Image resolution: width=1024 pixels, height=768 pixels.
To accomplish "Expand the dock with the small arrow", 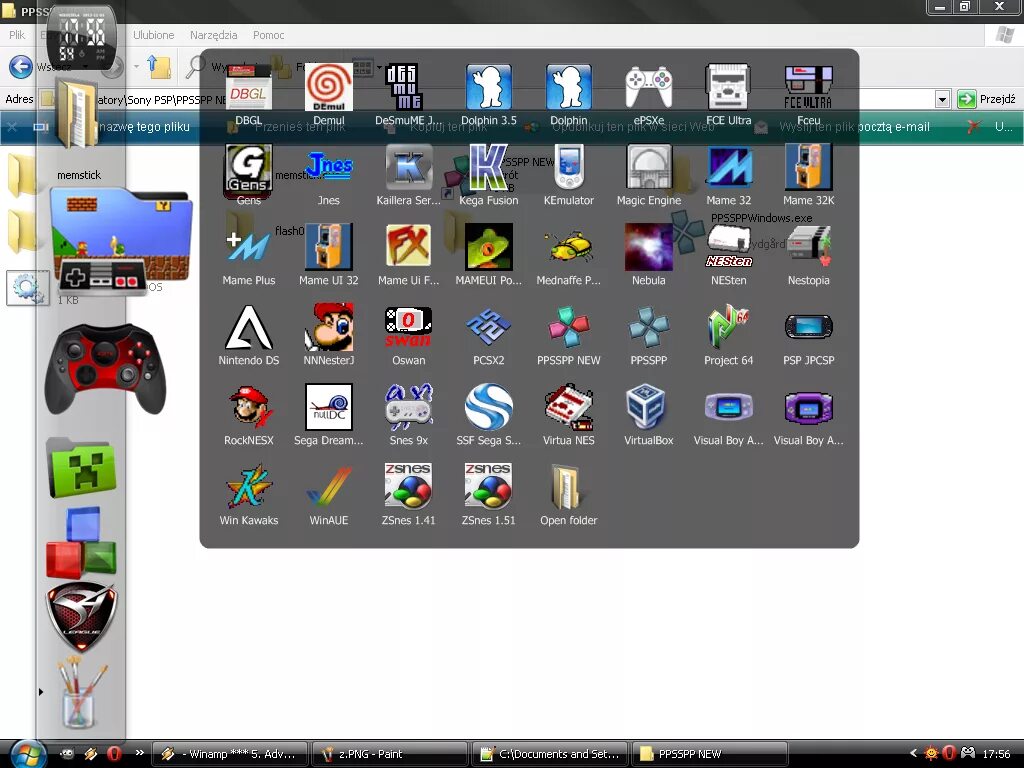I will tap(40, 692).
